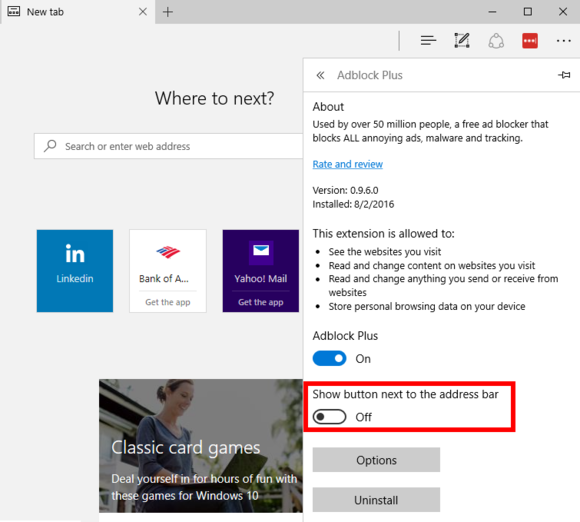
Task: Open the Share icon in toolbar
Action: tap(496, 41)
